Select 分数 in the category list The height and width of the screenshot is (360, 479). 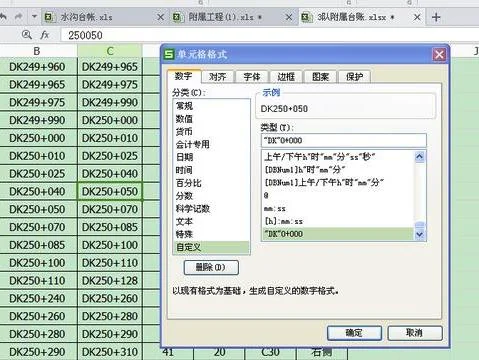click(211, 196)
